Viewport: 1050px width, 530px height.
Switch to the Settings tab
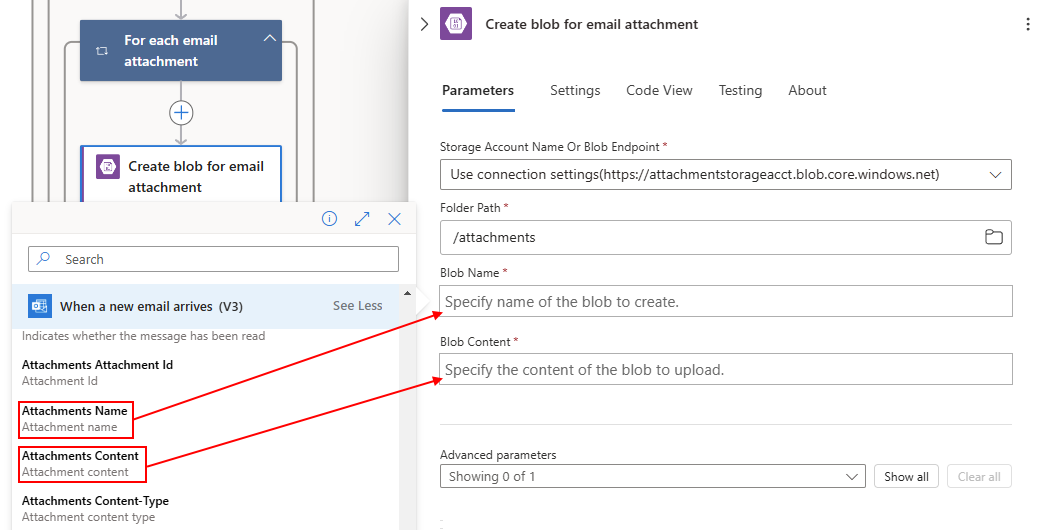[575, 90]
